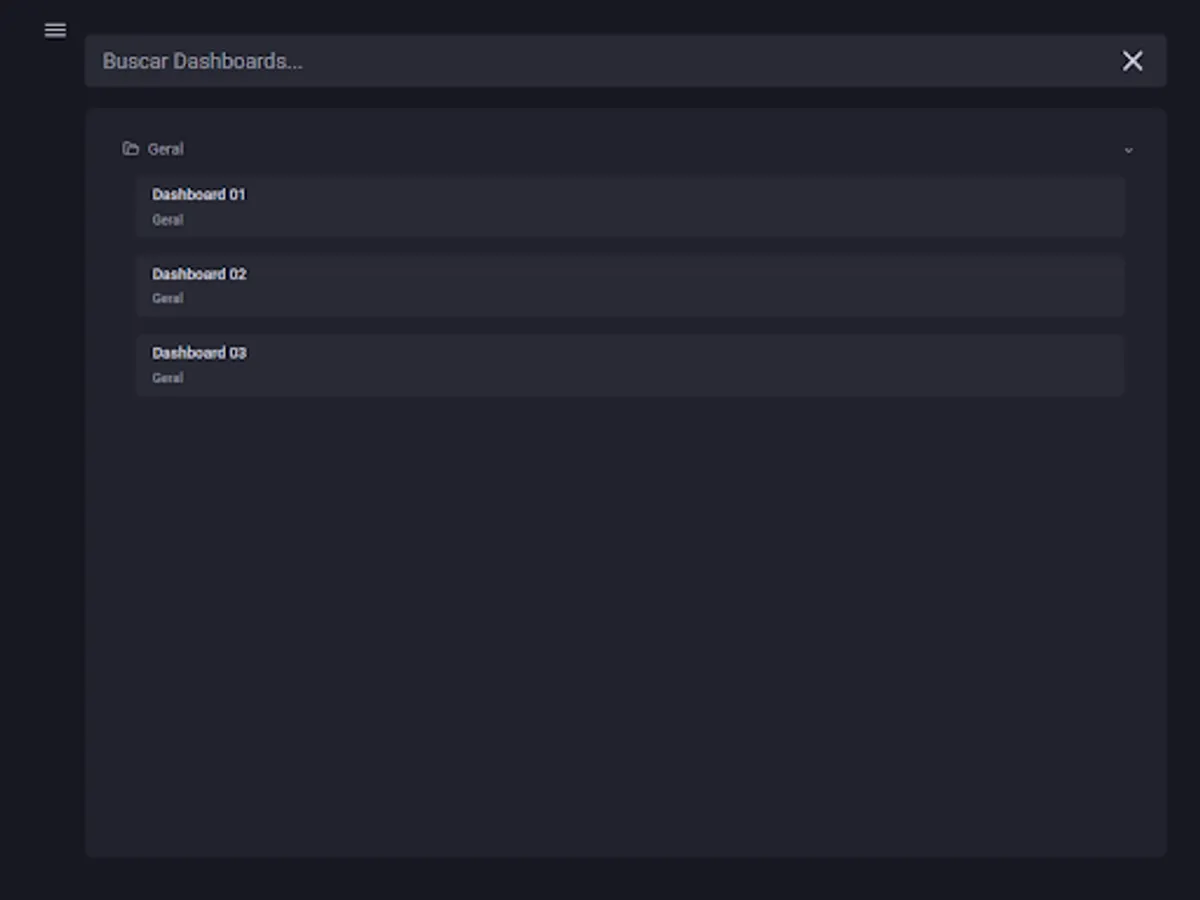Viewport: 1200px width, 900px height.
Task: Toggle the Geral folder header row
Action: point(628,149)
